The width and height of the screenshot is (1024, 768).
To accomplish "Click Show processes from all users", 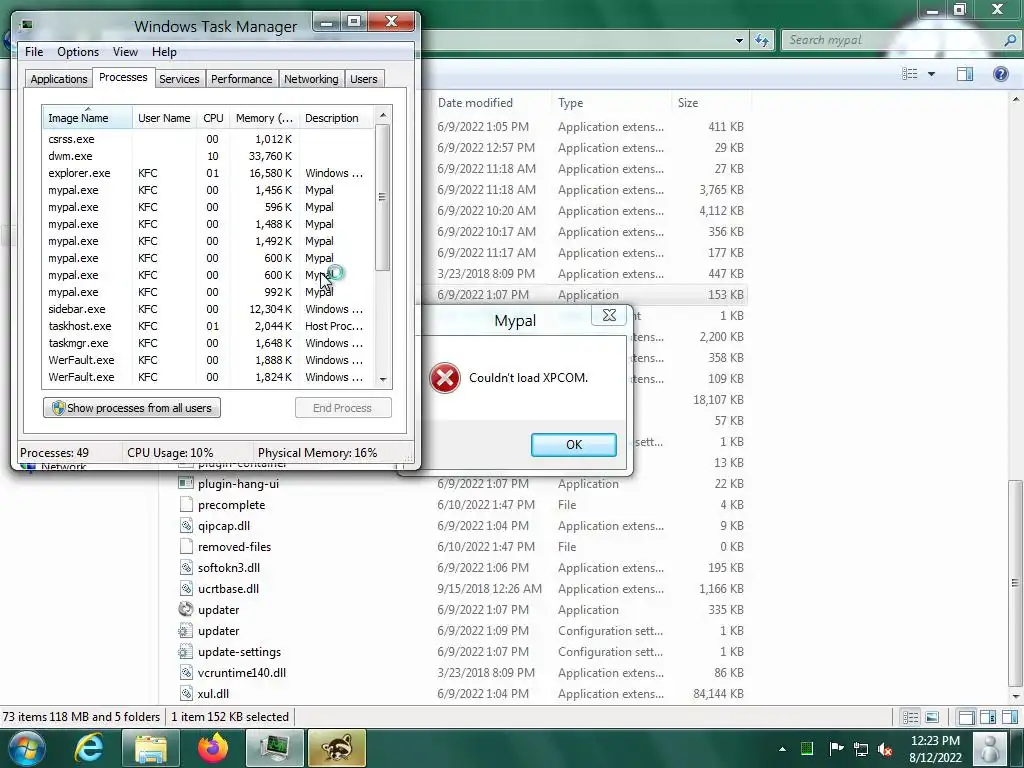I will pos(132,408).
